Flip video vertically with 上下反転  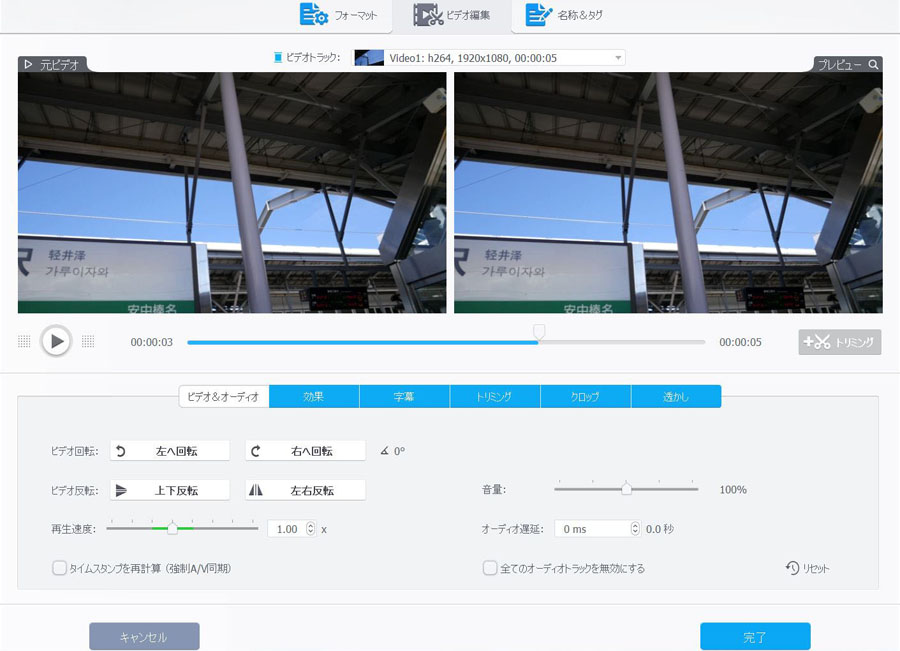[x=170, y=490]
